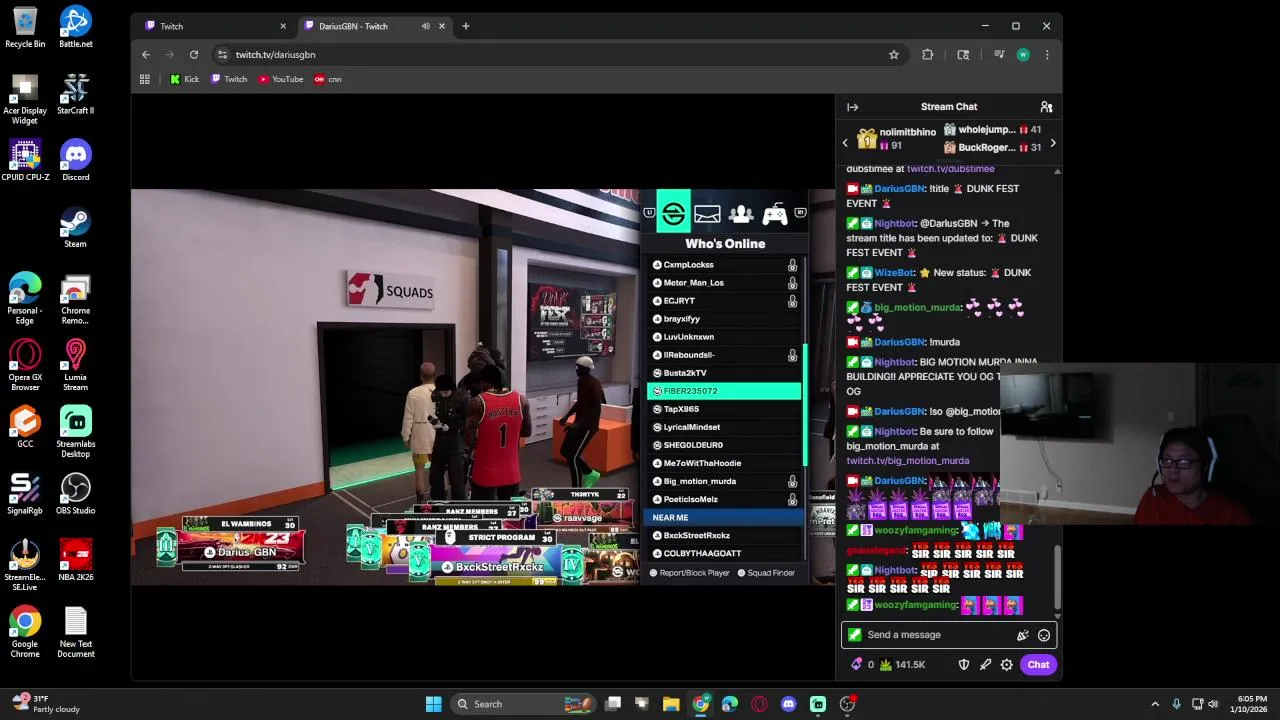Open the Recycle Bin desktop icon
This screenshot has width=1280, height=720.
point(25,27)
